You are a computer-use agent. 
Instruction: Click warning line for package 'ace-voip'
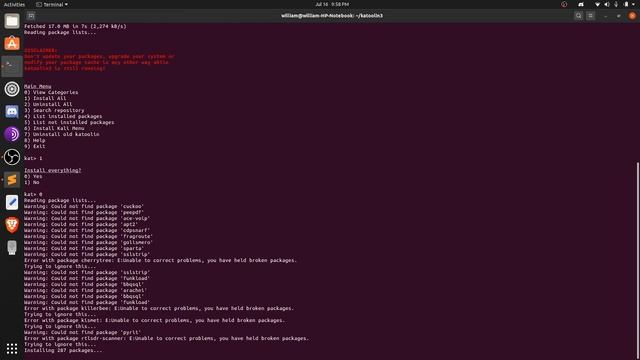(87, 218)
